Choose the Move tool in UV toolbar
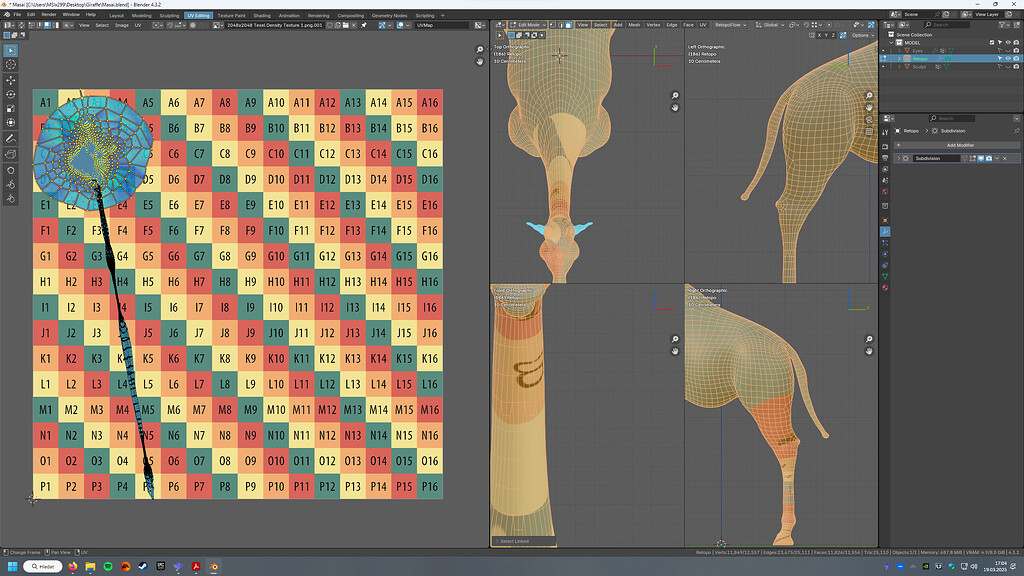 [x=10, y=80]
